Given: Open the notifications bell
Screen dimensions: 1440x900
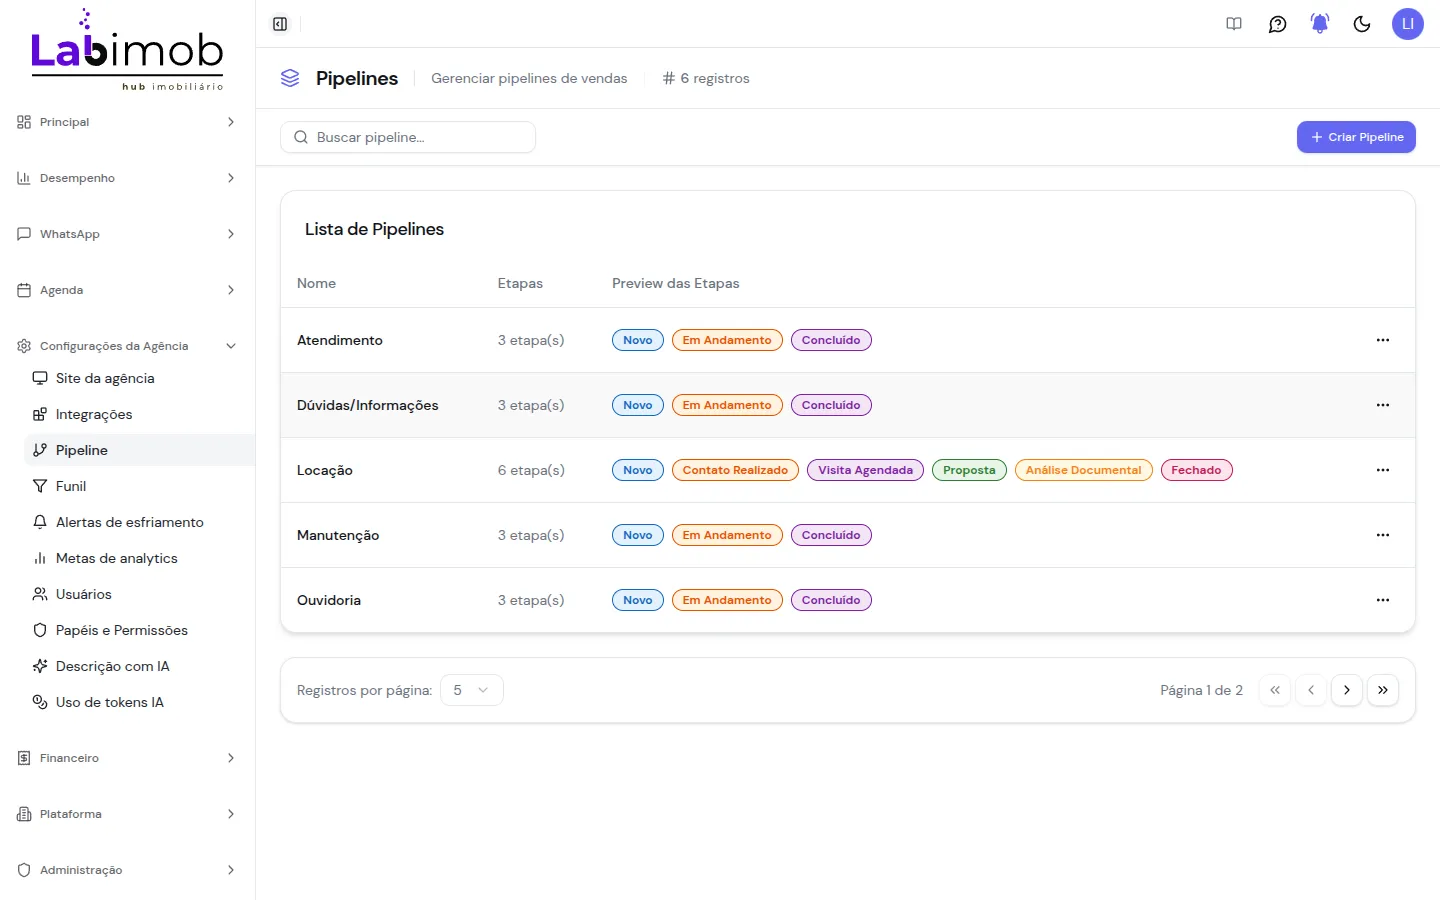Looking at the screenshot, I should tap(1320, 24).
